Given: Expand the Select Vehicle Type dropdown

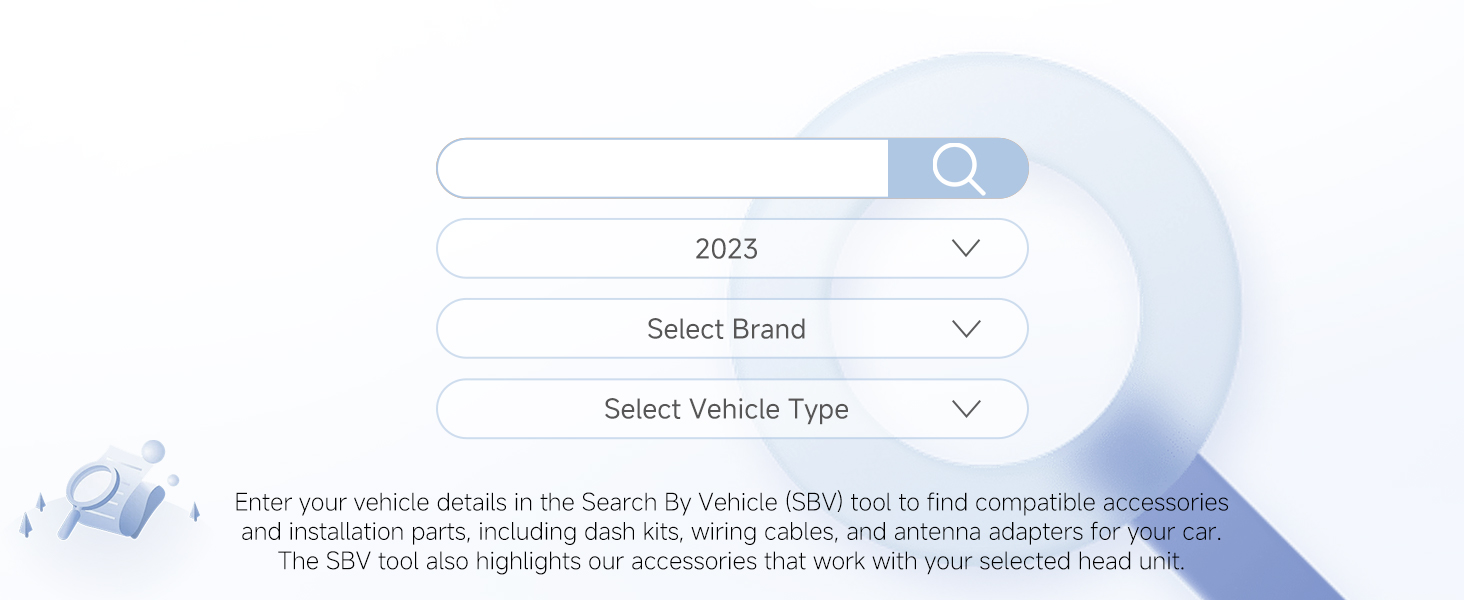Looking at the screenshot, I should coord(732,408).
